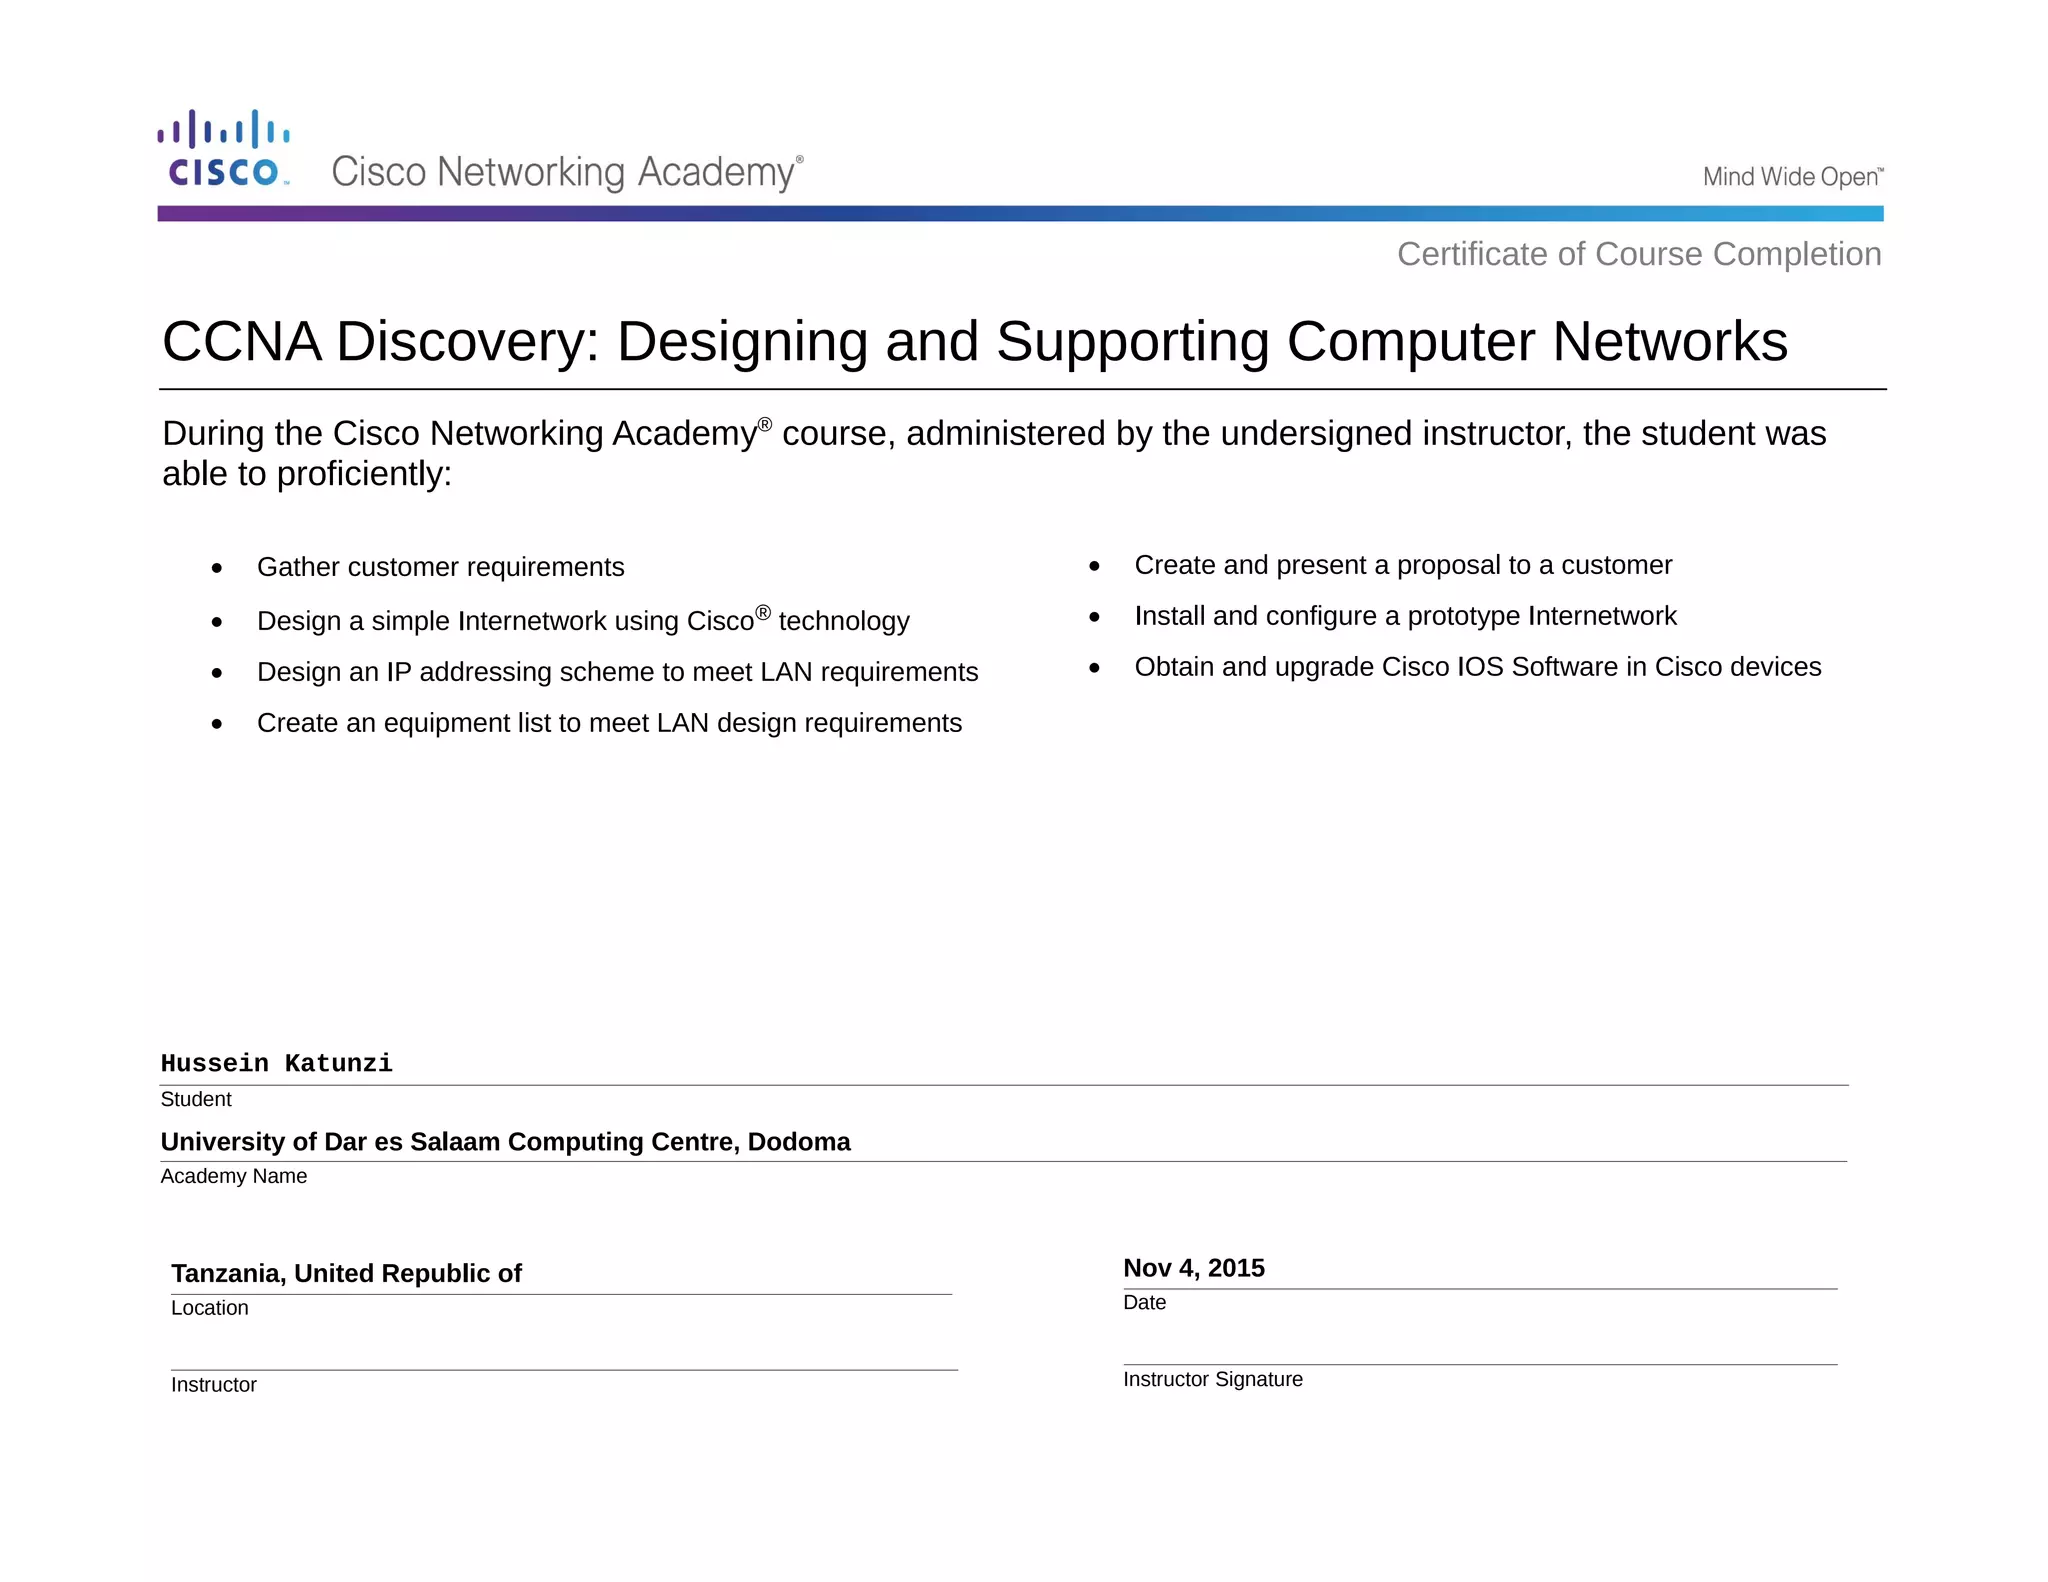Click 'Create an equipment list' bullet
Screen dimensions: 2048x1582
[x=609, y=723]
